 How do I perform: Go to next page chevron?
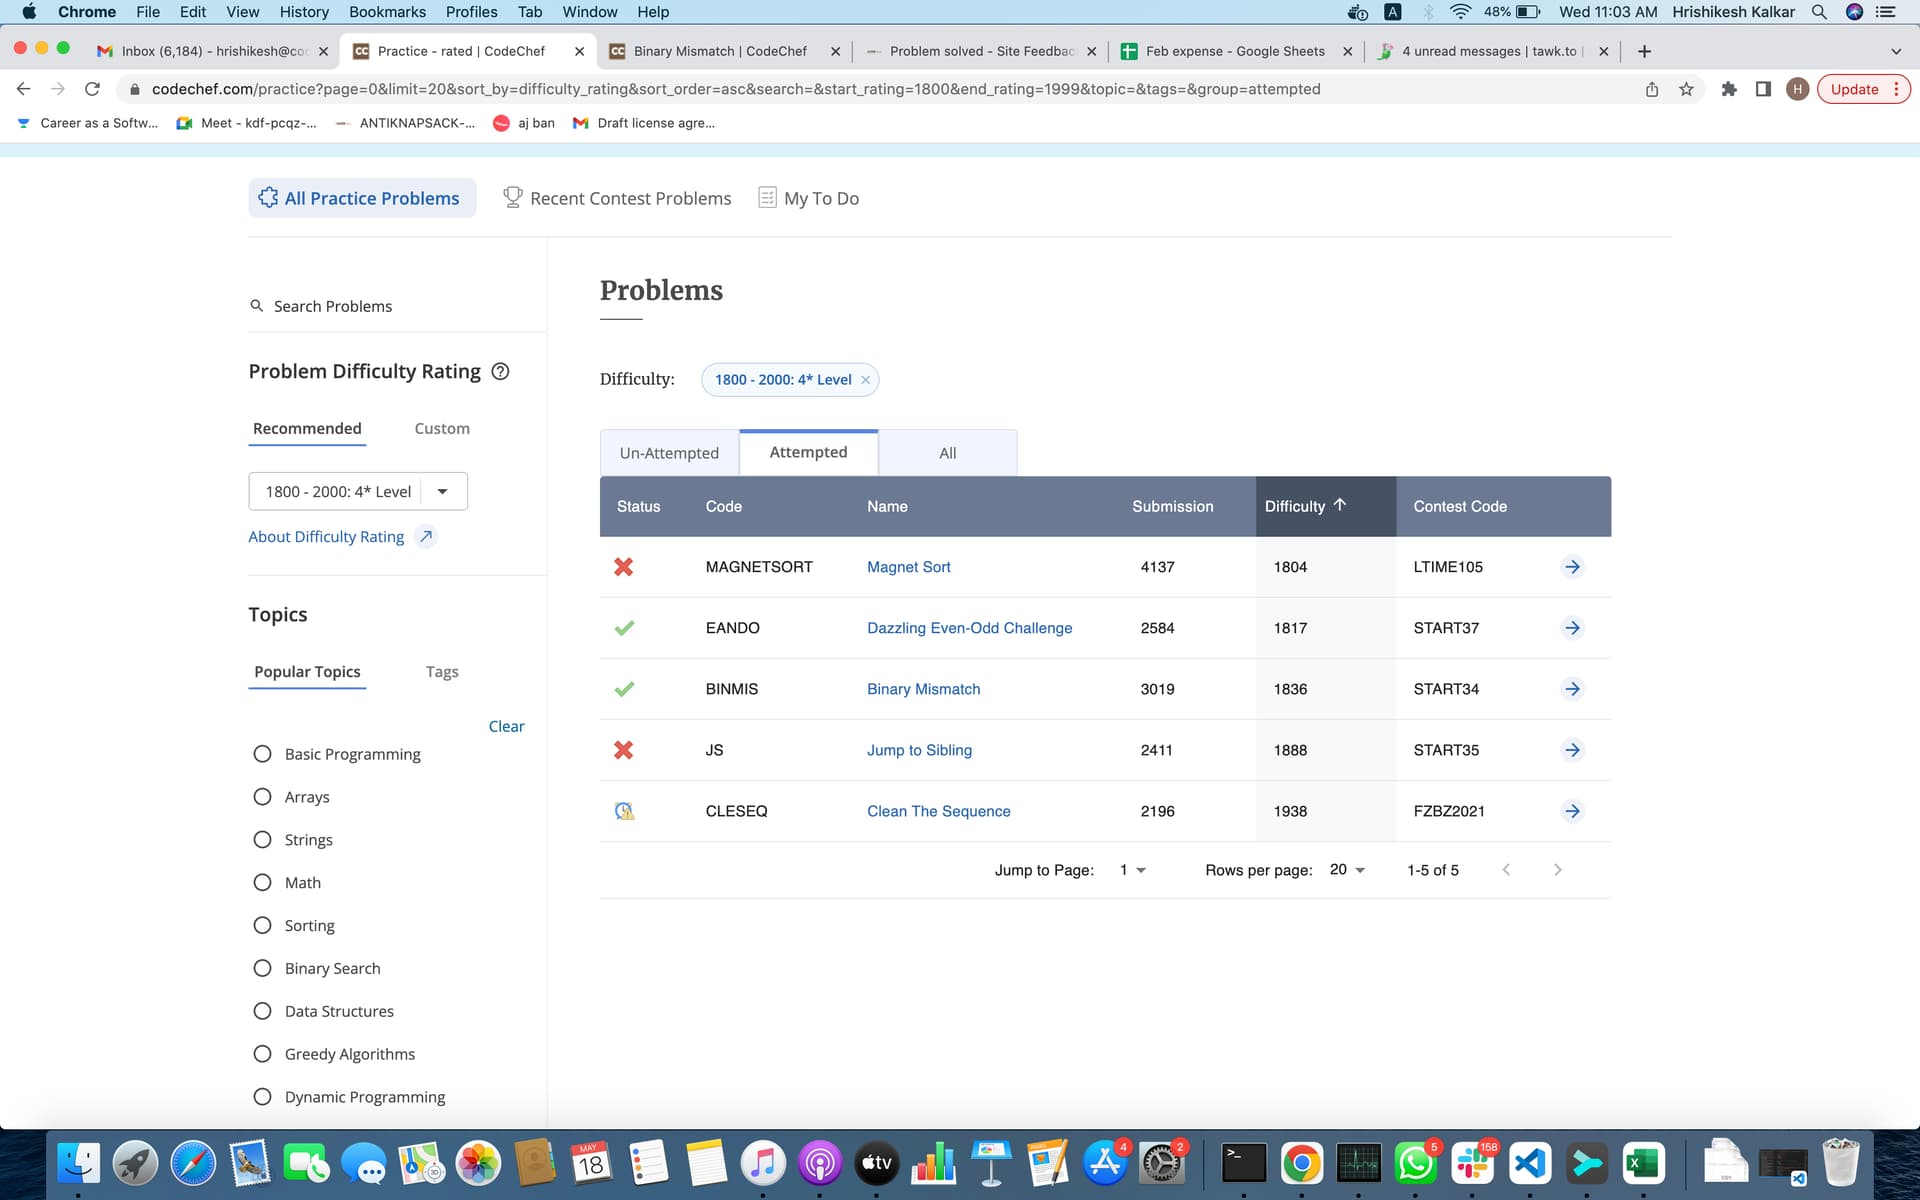1557,870
